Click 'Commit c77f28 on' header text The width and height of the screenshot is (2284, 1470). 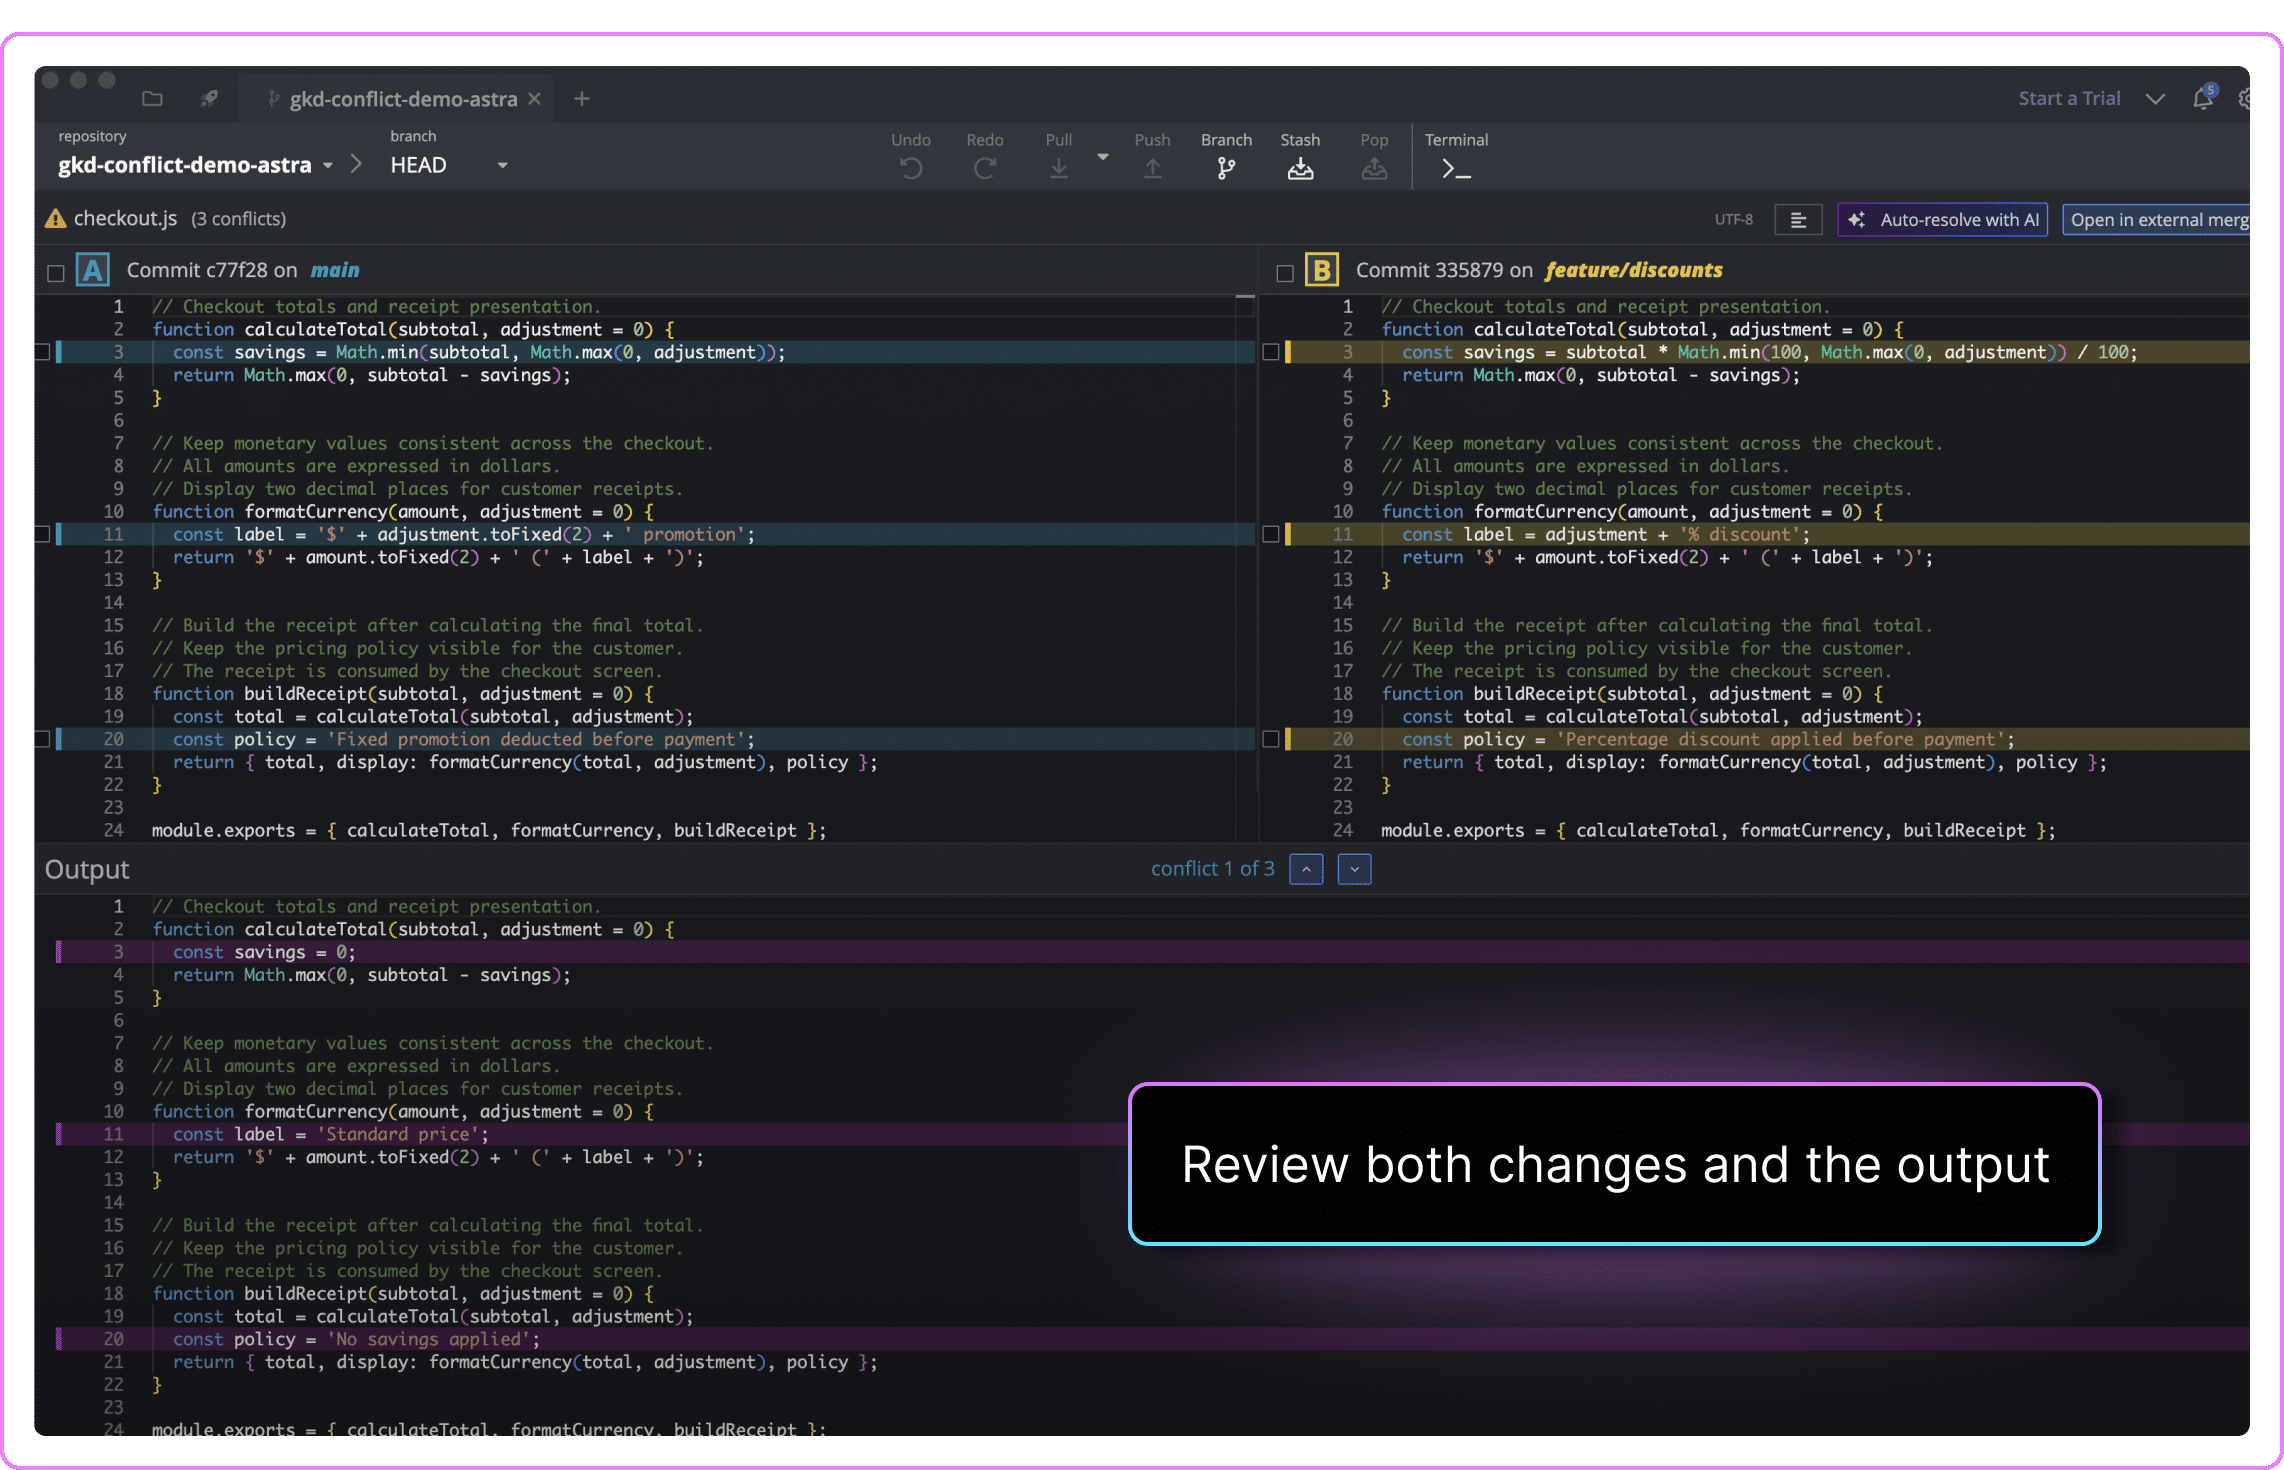212,270
